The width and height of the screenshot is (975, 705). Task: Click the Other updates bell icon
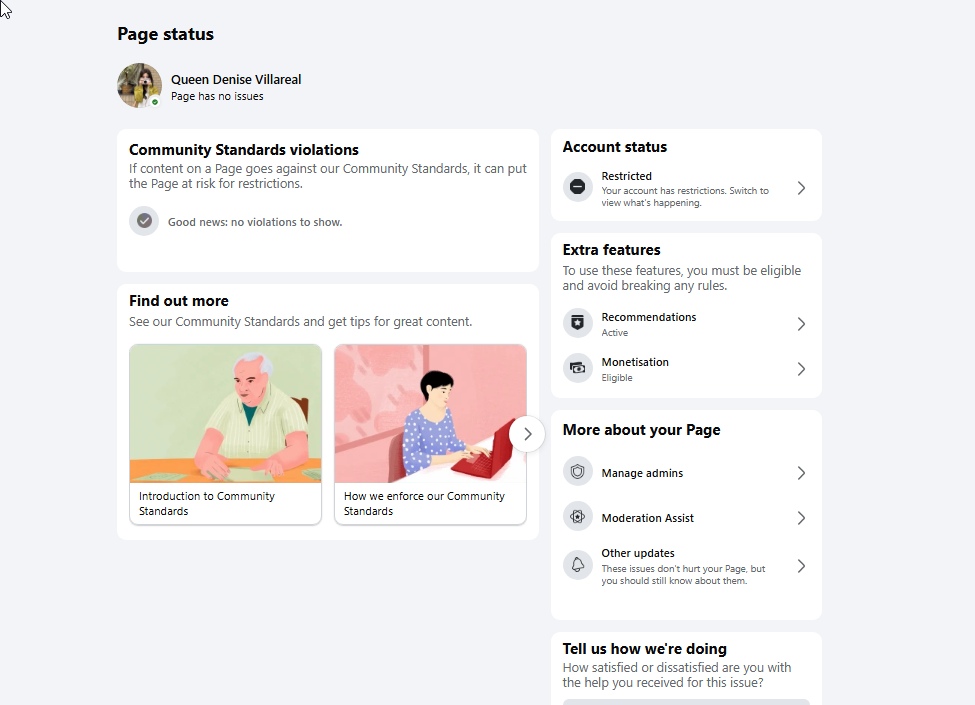(x=578, y=564)
